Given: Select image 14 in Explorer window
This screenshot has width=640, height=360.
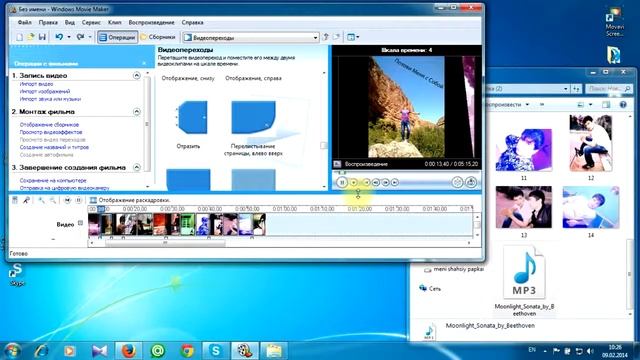Looking at the screenshot, I should pyautogui.click(x=591, y=207).
